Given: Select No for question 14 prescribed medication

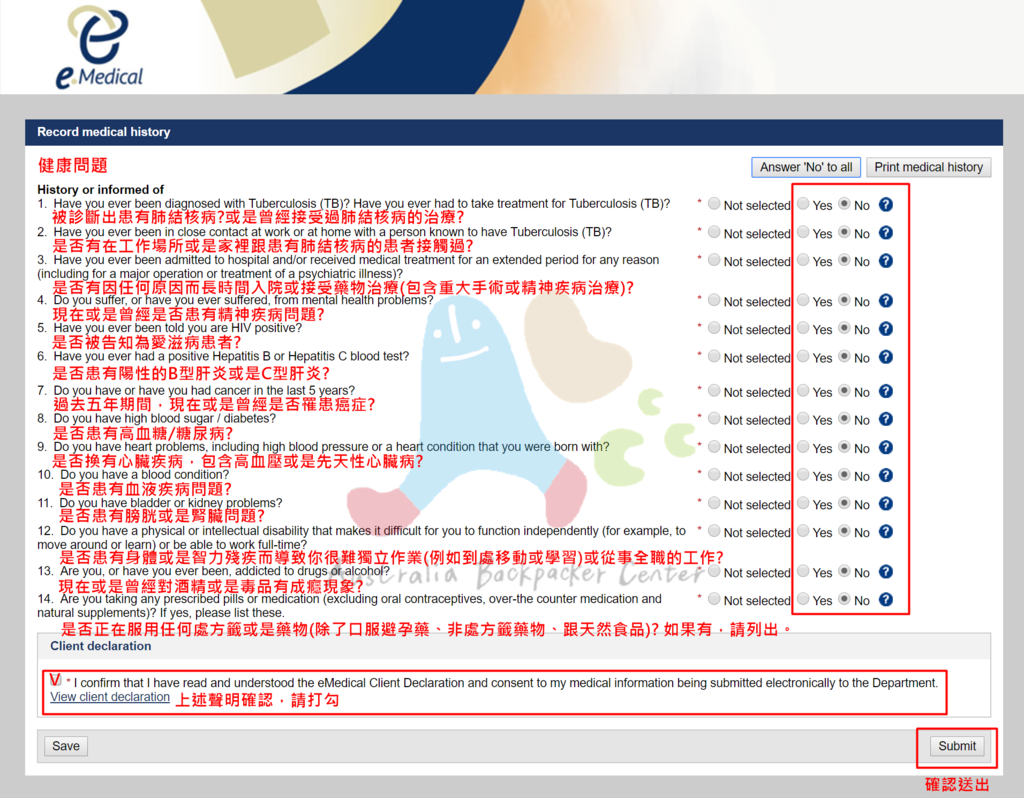Looking at the screenshot, I should pos(844,599).
